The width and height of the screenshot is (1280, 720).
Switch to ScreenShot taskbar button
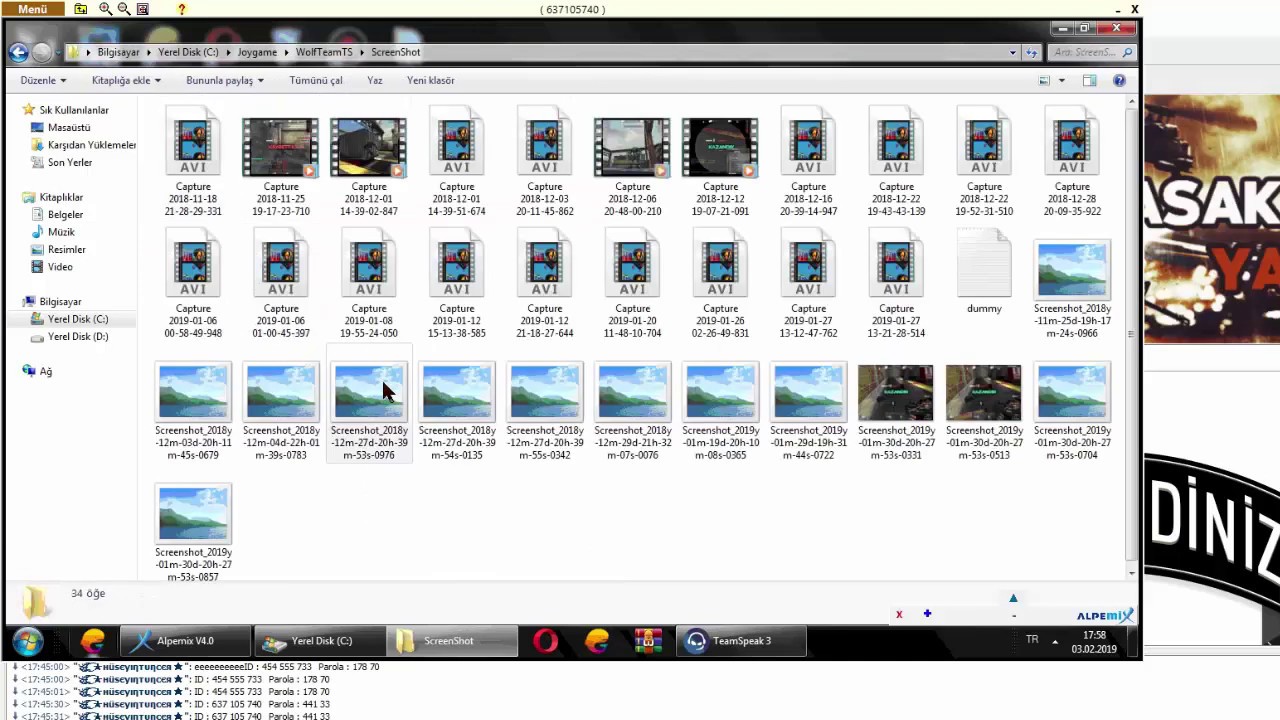(x=452, y=641)
